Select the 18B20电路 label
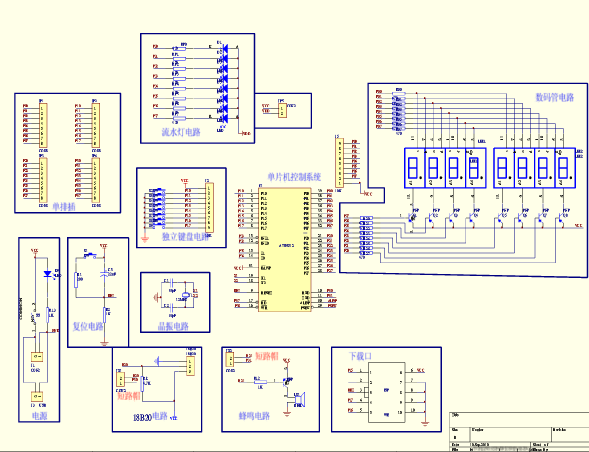This screenshot has height=452, width=589. click(x=150, y=416)
